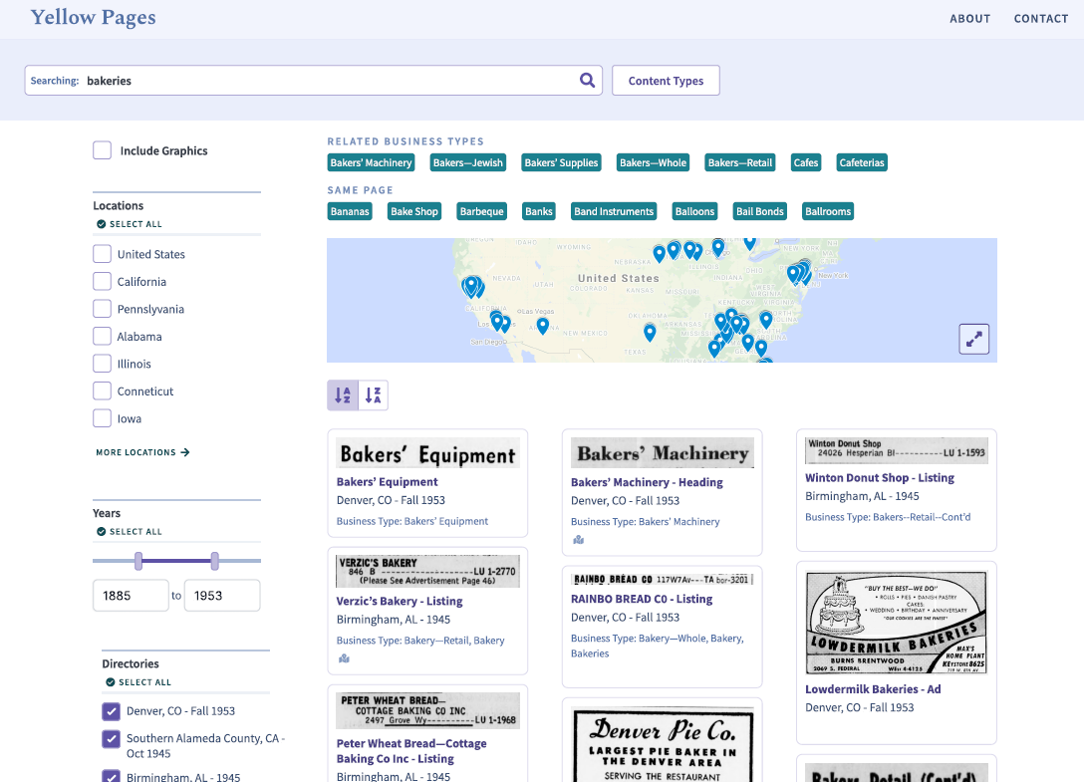The width and height of the screenshot is (1084, 782).
Task: Focus the bakeries search field
Action: point(314,80)
